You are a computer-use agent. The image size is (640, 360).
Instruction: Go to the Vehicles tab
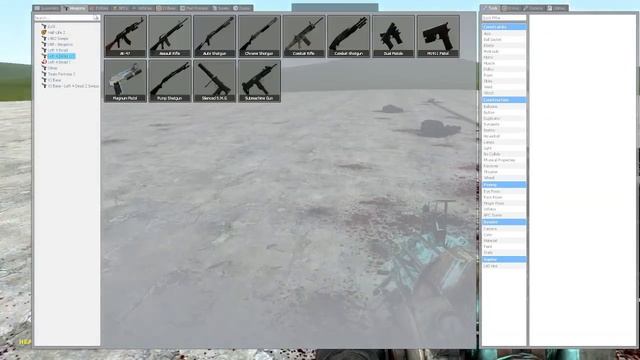(142, 8)
